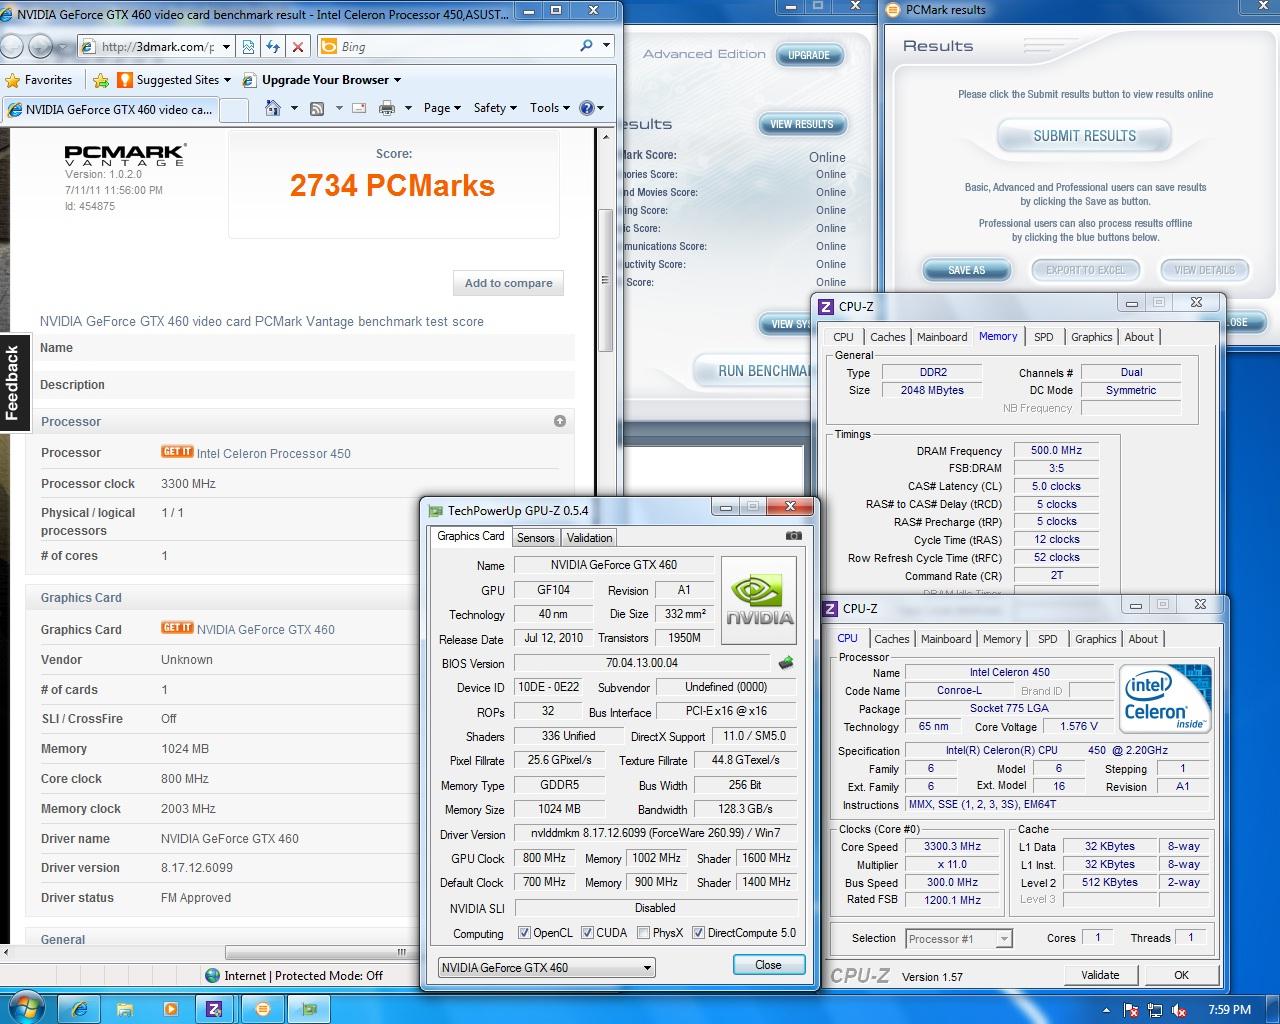Click the orange GET IT badge next to Celeron processor
The height and width of the screenshot is (1024, 1280).
(x=177, y=452)
